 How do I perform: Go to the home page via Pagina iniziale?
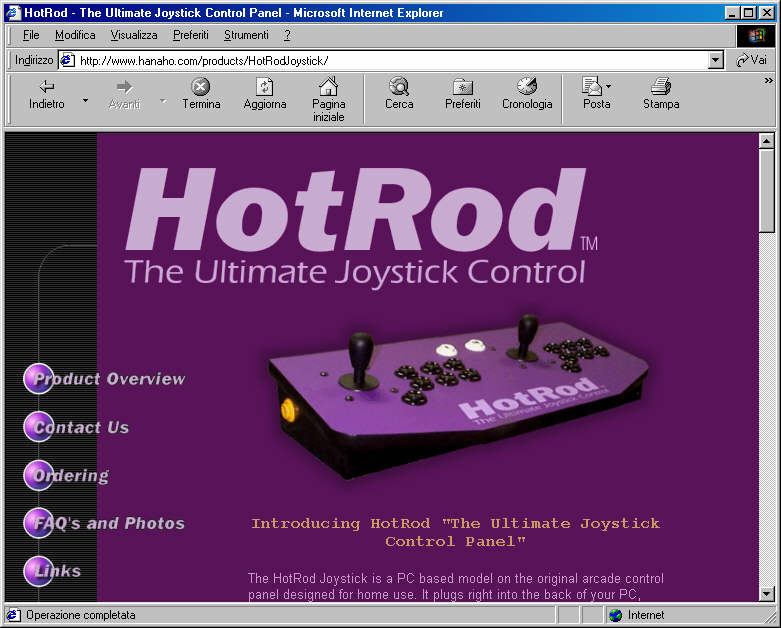[x=328, y=100]
